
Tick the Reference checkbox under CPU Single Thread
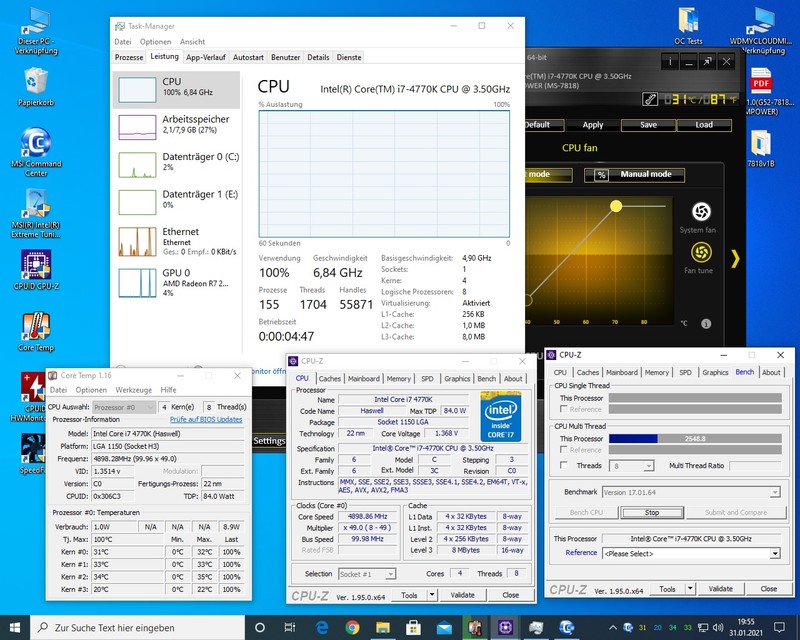564,409
